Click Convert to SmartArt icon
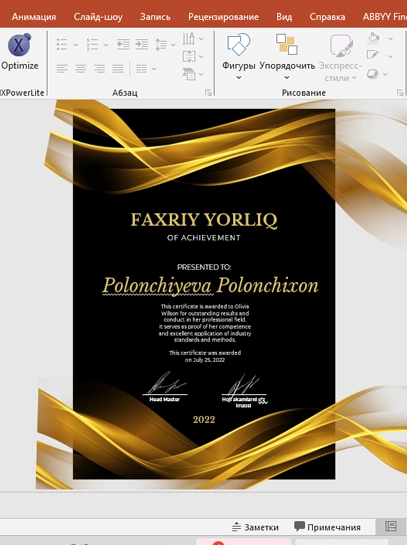 tap(189, 74)
